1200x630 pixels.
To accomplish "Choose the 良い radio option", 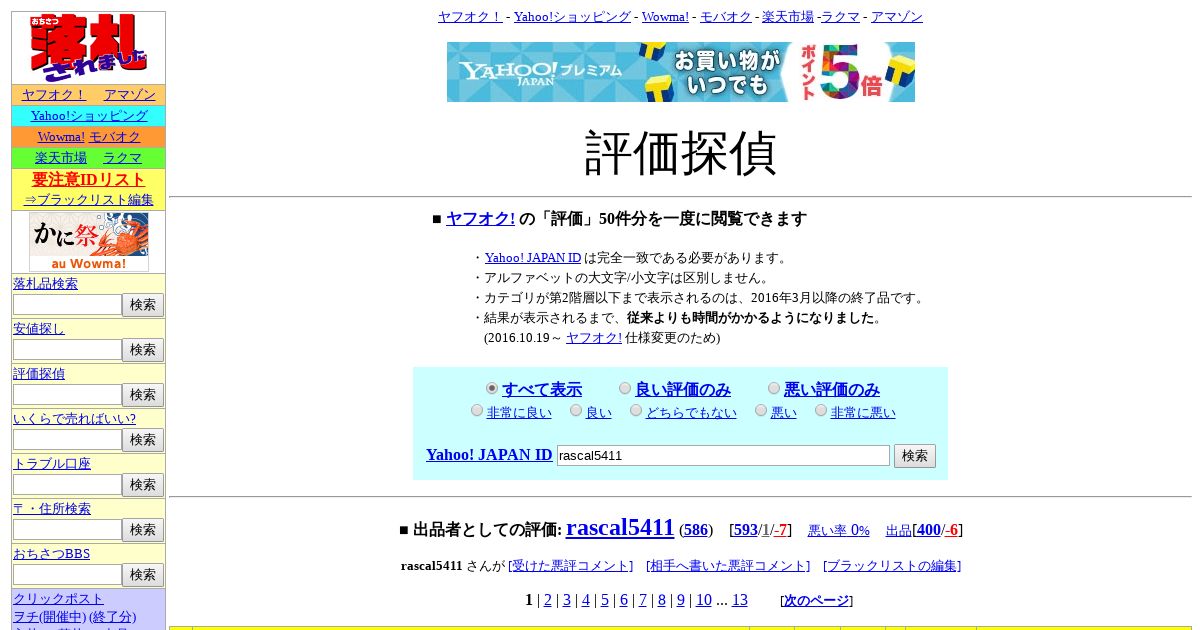I will [x=576, y=410].
